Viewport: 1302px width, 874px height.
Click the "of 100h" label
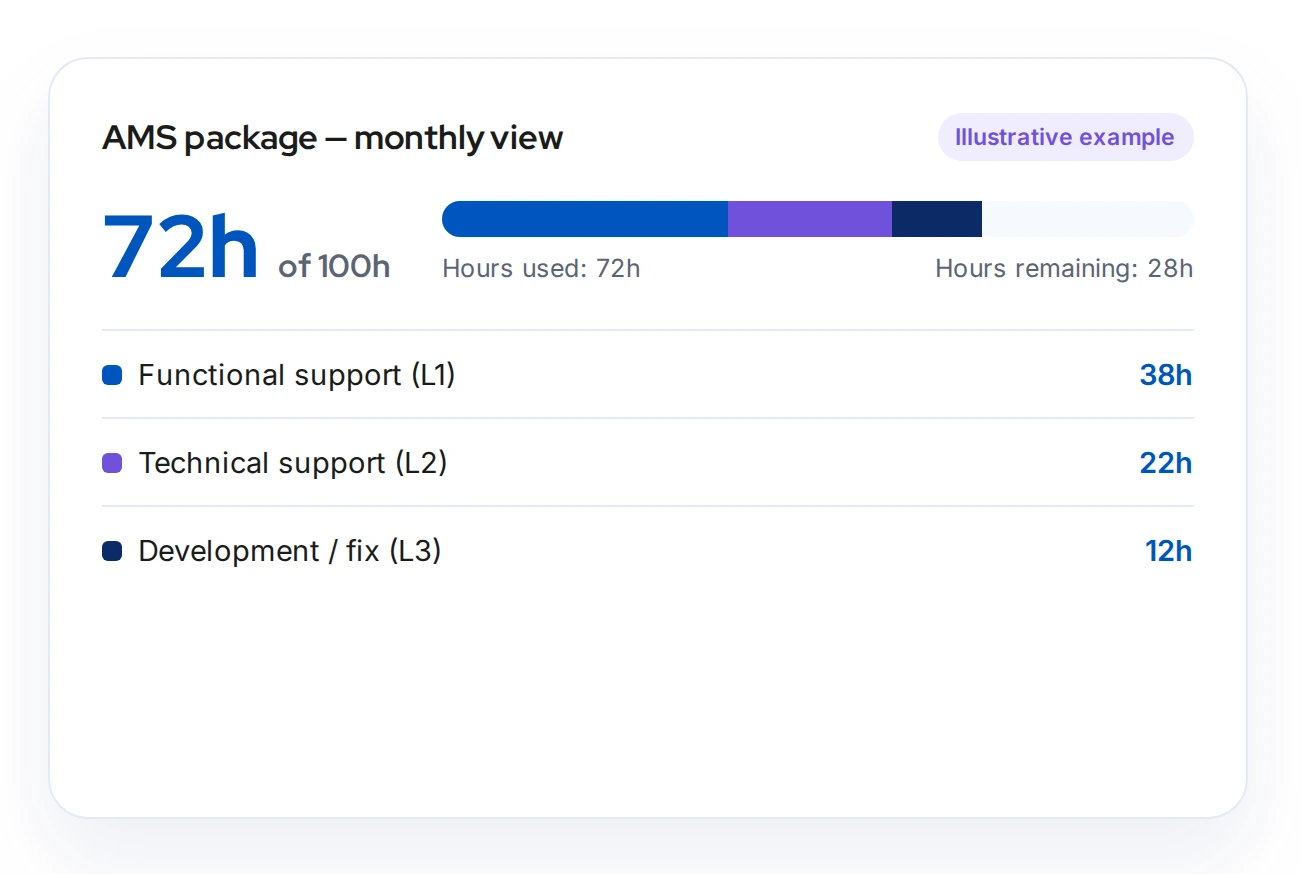coord(334,266)
